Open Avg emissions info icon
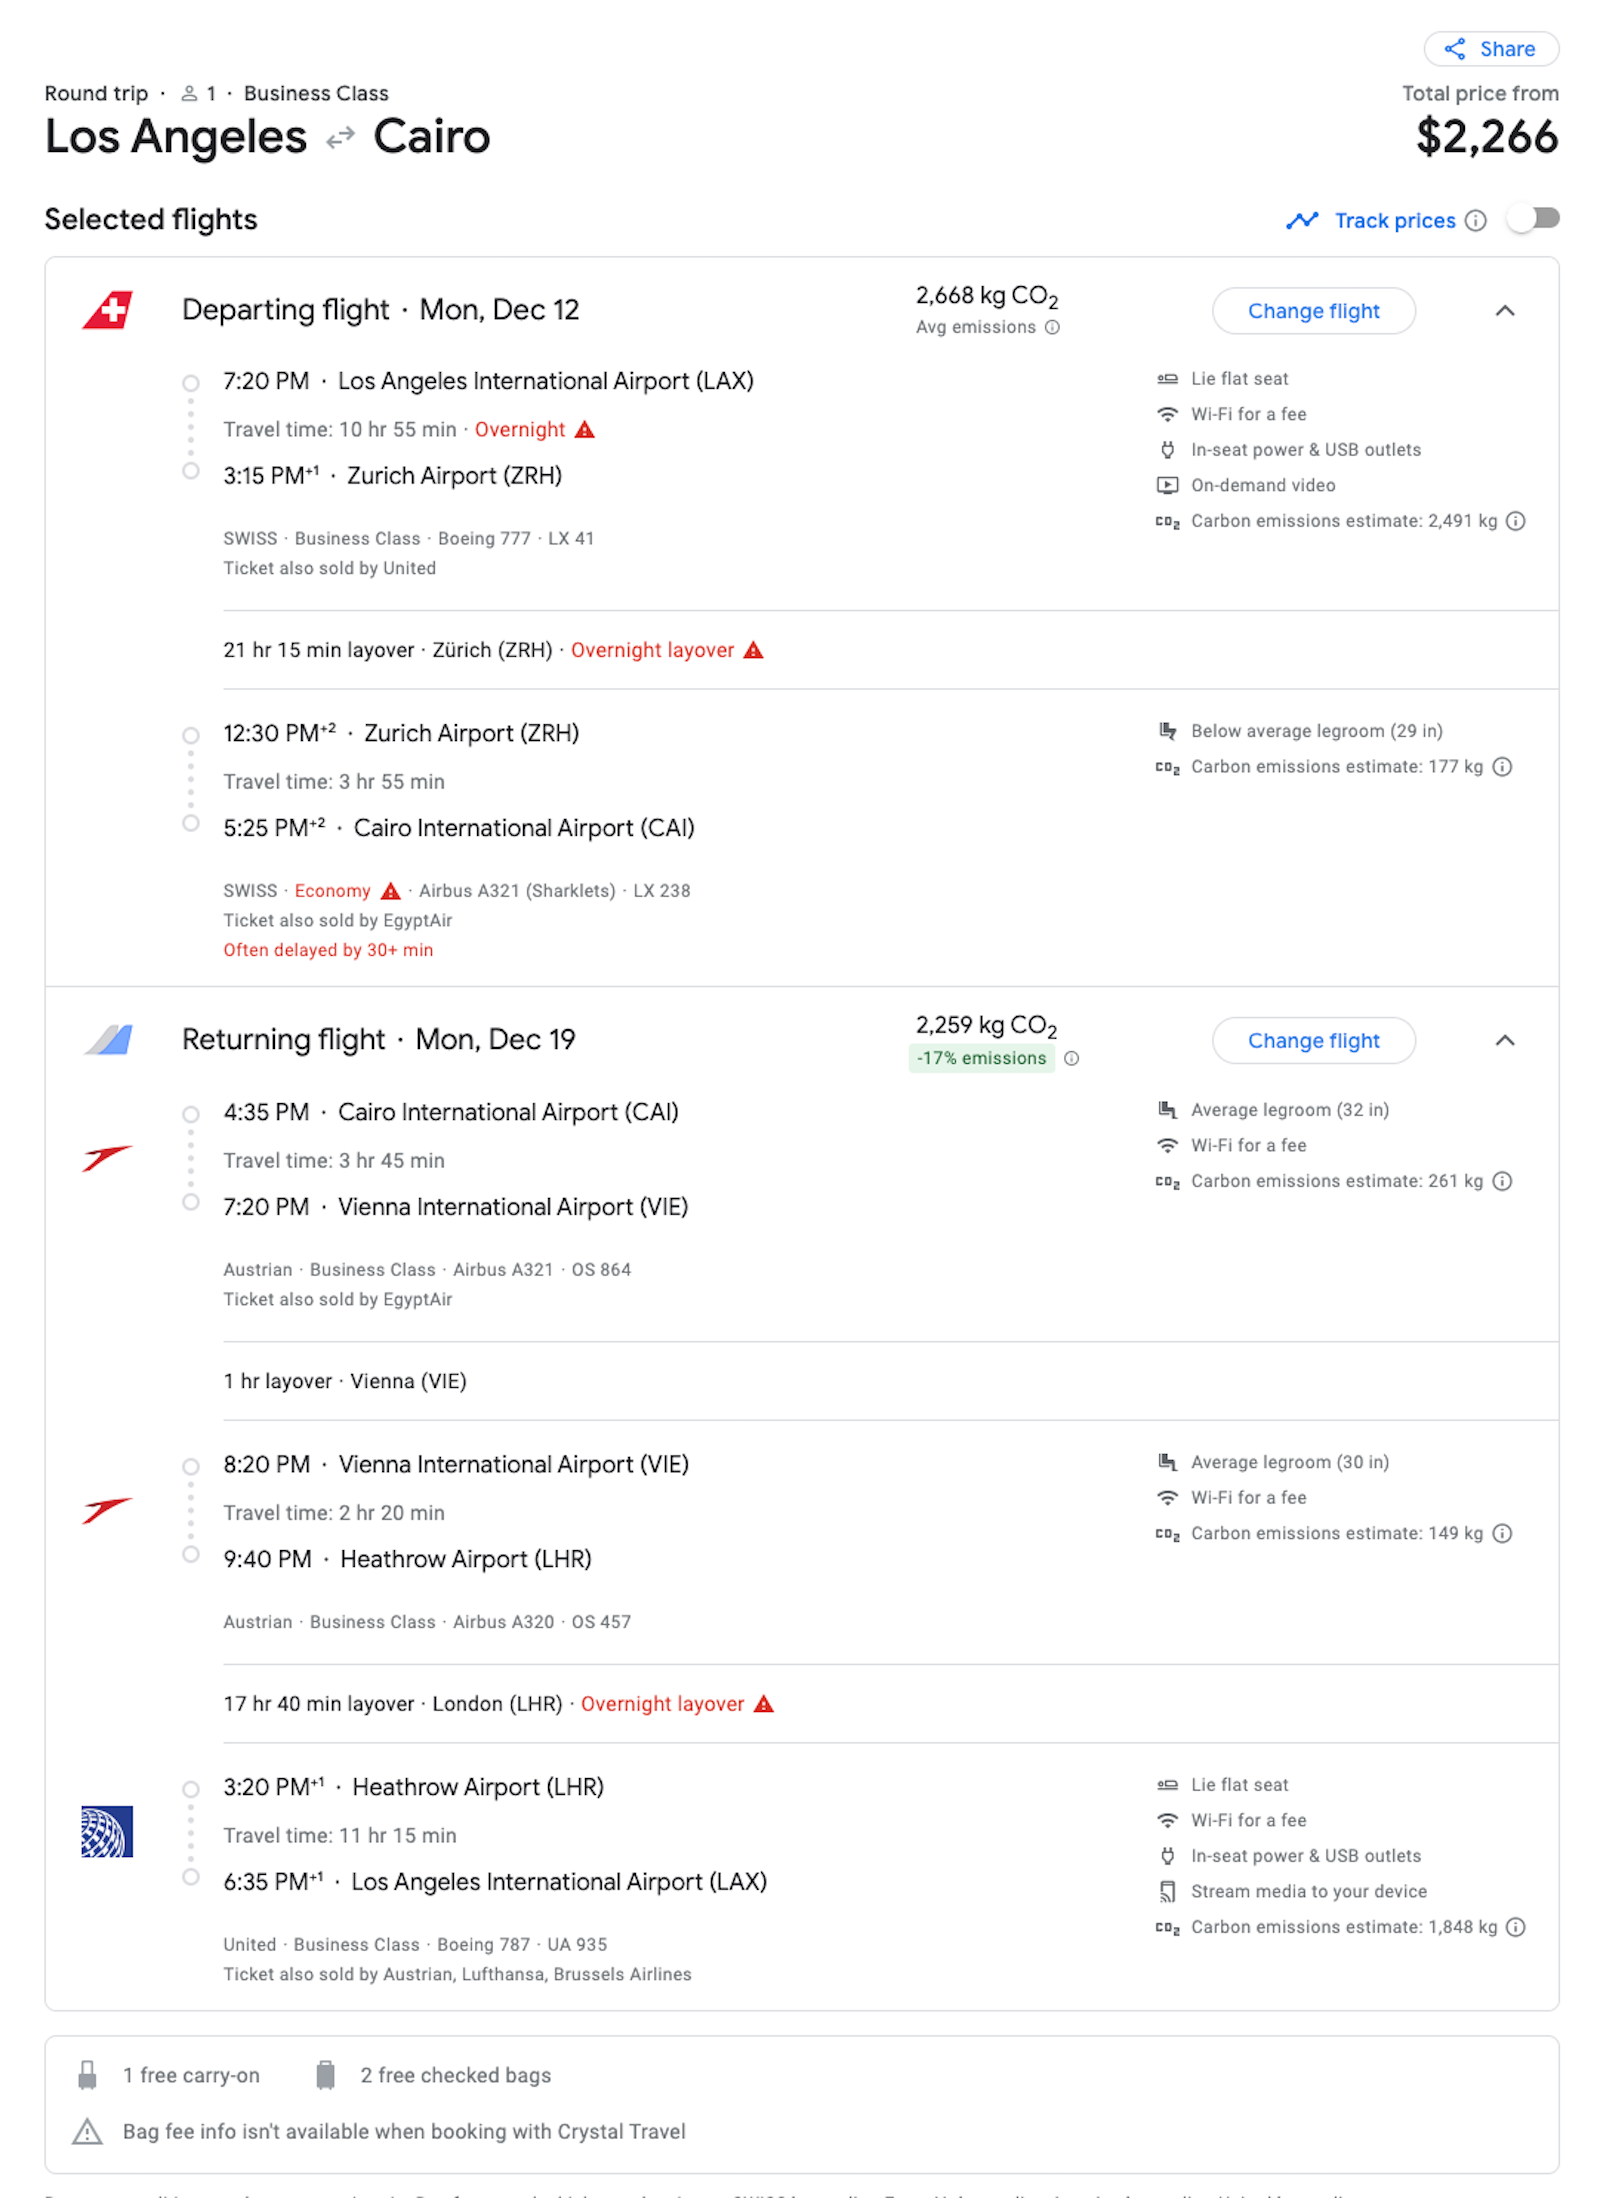Image resolution: width=1600 pixels, height=2198 pixels. [x=1052, y=328]
